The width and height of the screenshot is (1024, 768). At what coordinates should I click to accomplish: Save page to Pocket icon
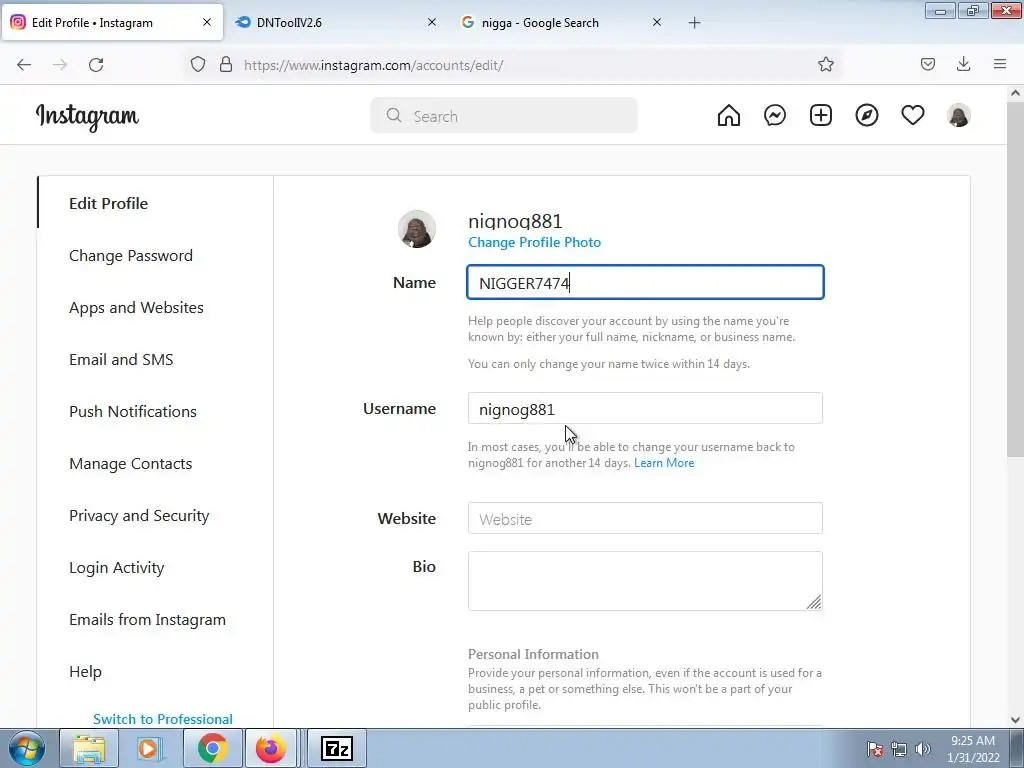point(928,64)
